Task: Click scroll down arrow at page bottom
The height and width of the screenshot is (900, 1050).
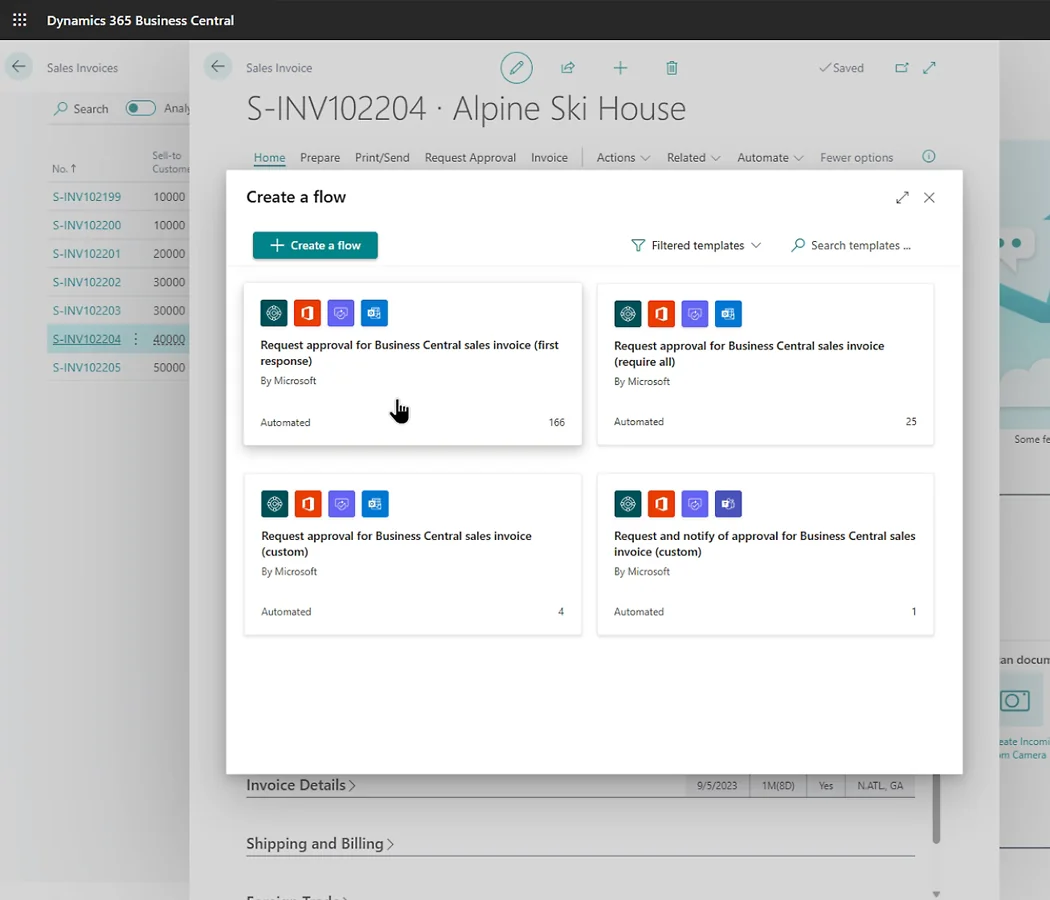Action: click(x=936, y=894)
